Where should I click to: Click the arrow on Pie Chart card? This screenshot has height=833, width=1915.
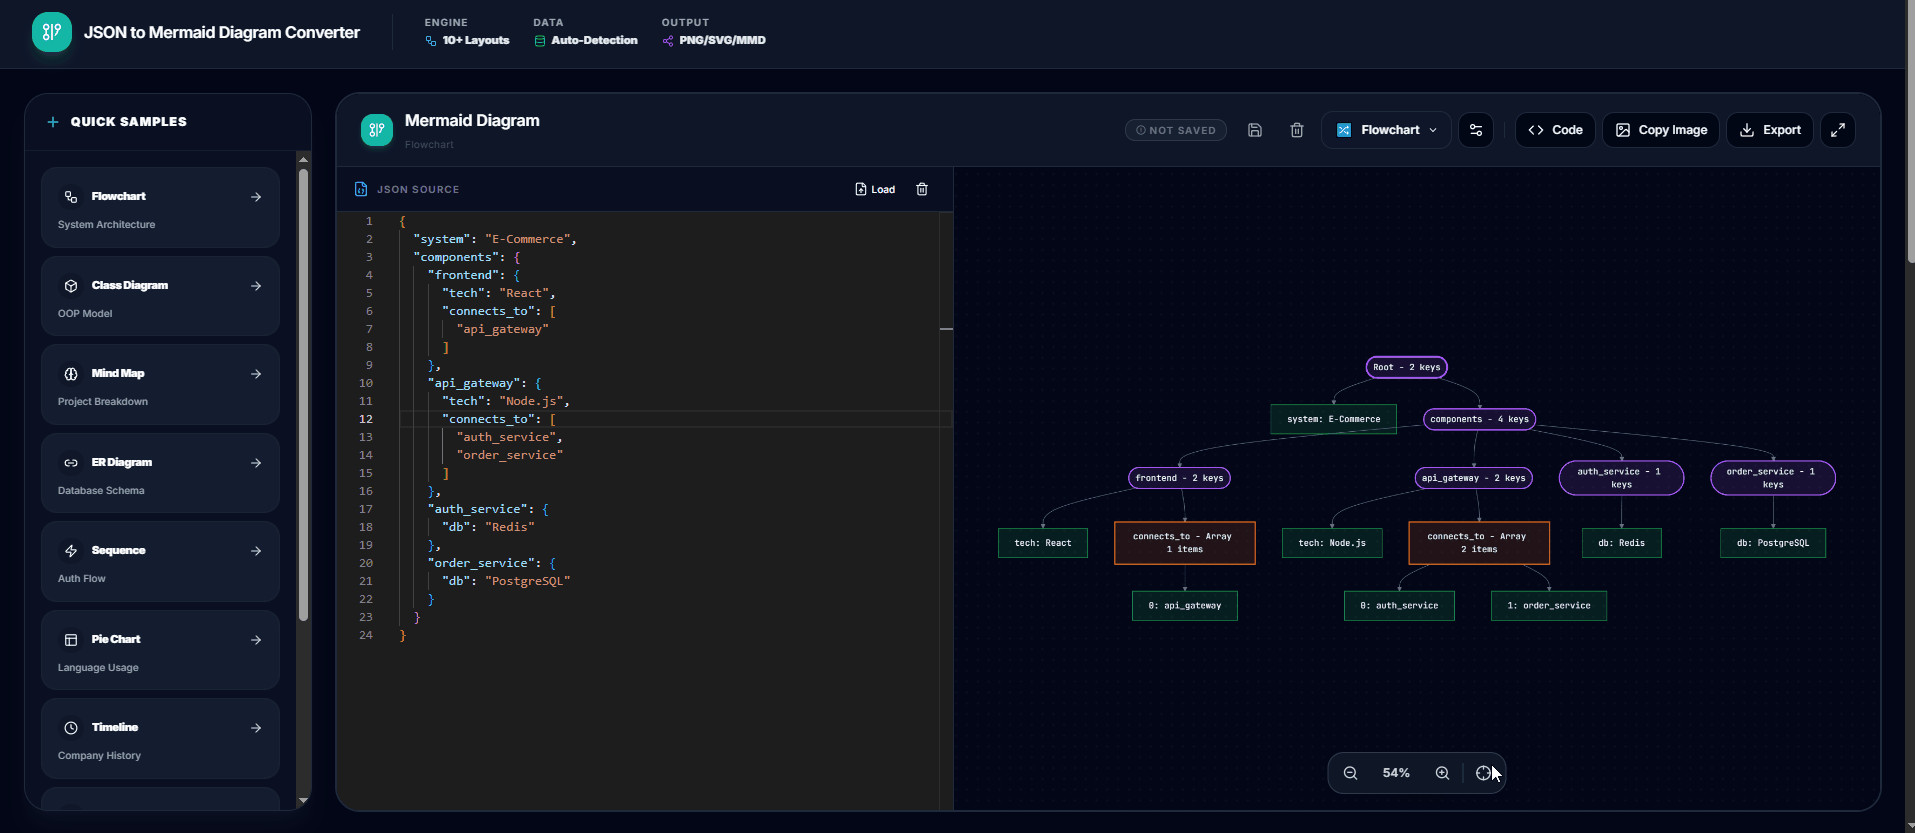pyautogui.click(x=256, y=640)
